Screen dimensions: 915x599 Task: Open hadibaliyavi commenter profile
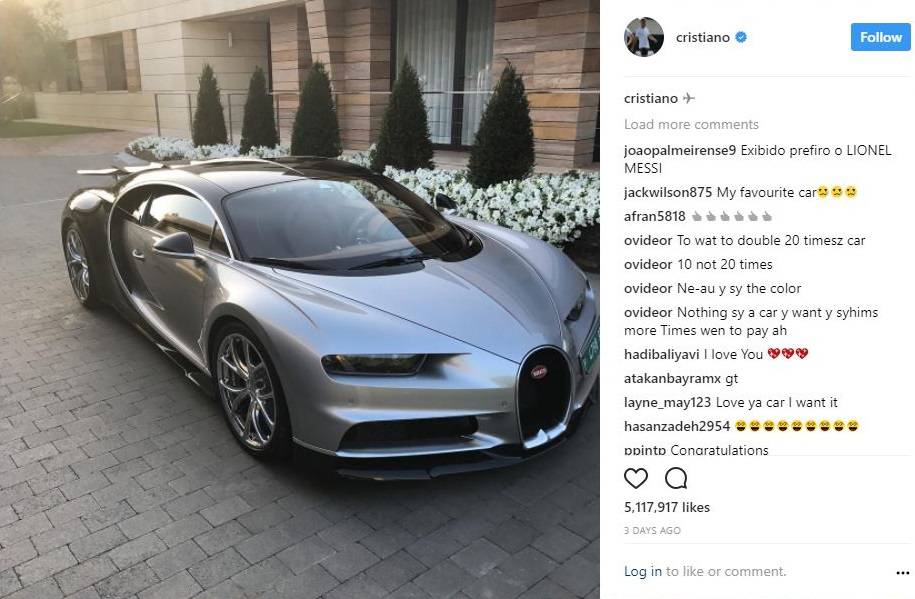661,354
